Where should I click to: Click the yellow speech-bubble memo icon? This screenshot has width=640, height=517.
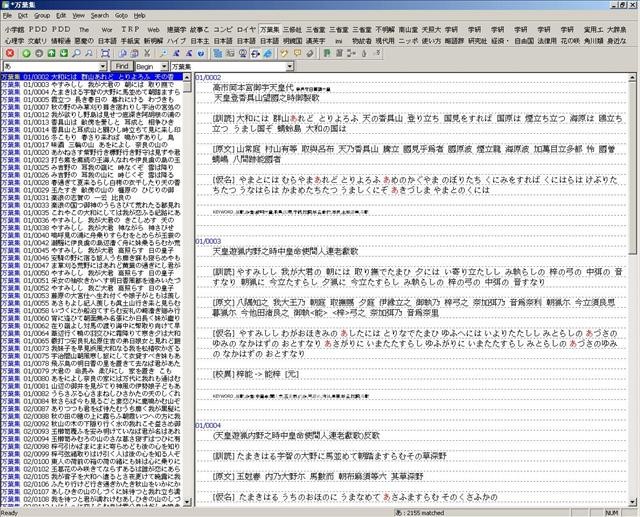click(x=298, y=53)
